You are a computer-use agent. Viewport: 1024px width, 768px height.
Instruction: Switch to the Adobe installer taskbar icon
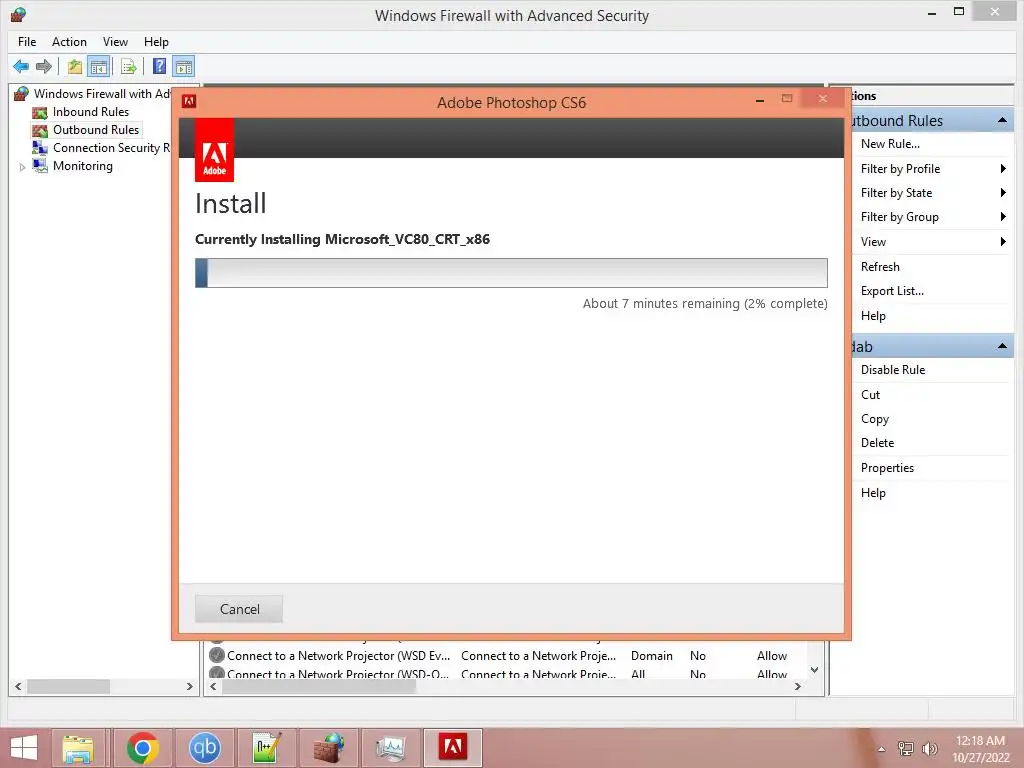pyautogui.click(x=453, y=748)
